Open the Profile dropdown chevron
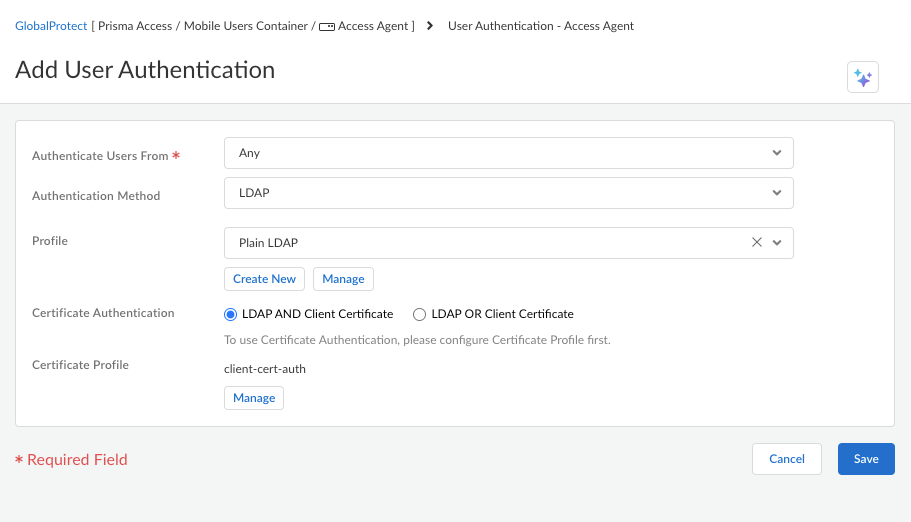 coord(777,243)
